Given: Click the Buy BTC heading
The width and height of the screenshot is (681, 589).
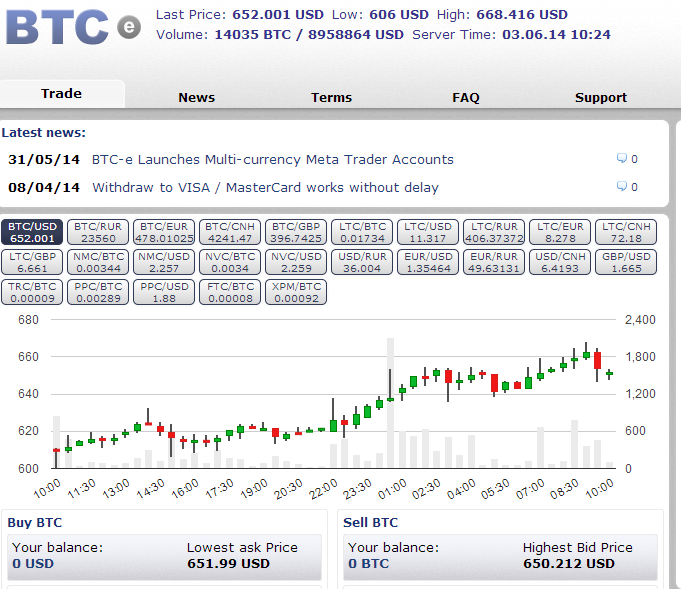Looking at the screenshot, I should [x=35, y=523].
